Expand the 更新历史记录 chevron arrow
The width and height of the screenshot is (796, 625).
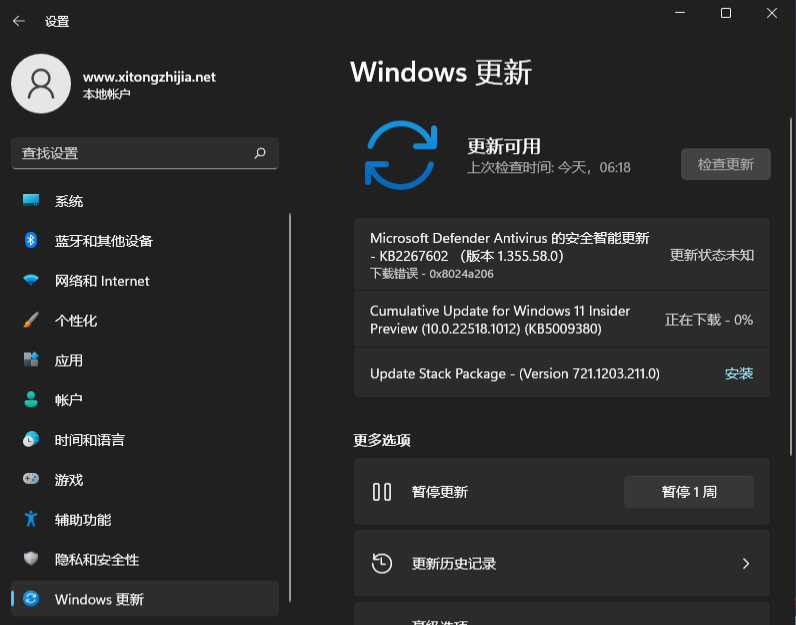(746, 563)
